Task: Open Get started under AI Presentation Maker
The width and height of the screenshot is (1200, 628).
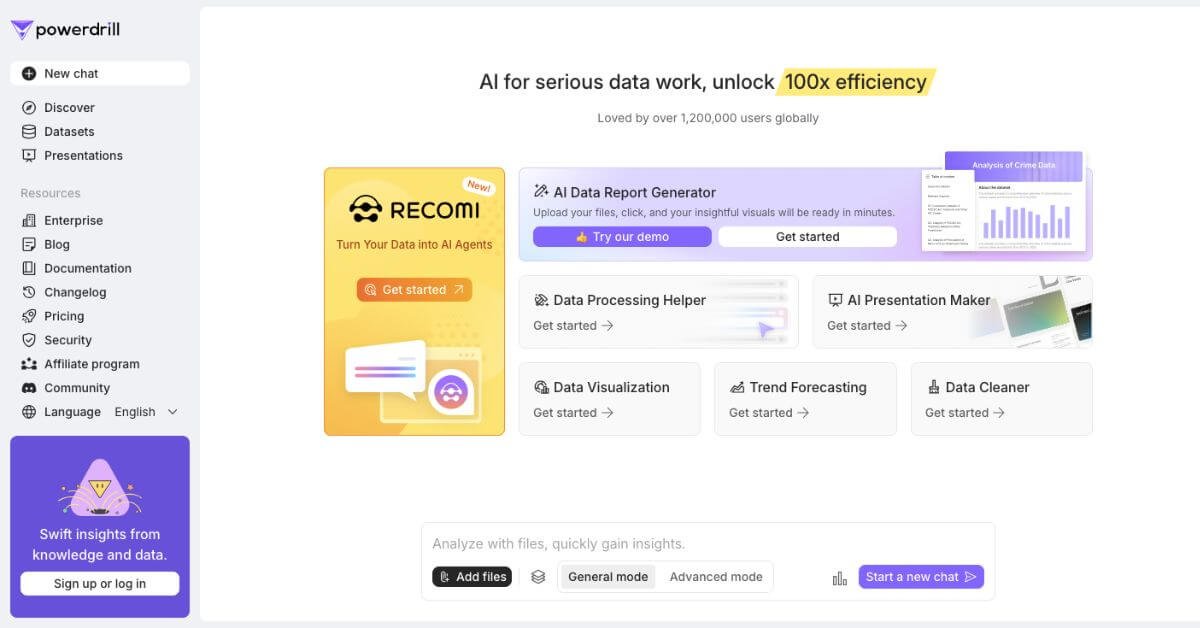Action: point(867,326)
